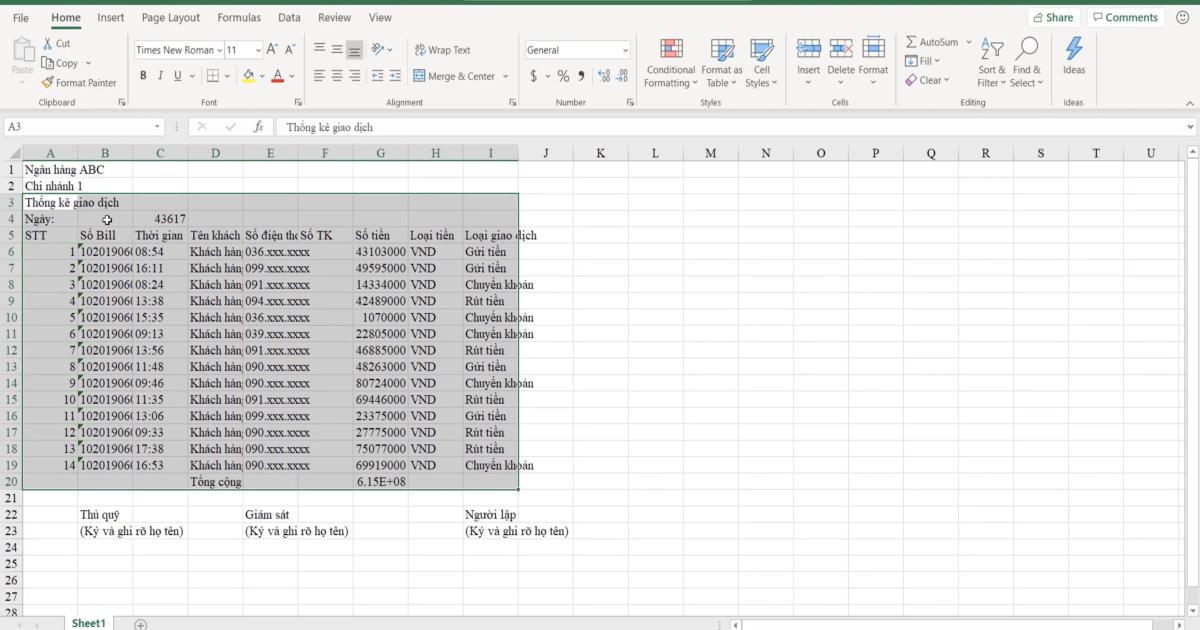Toggle underline formatting

(x=176, y=75)
